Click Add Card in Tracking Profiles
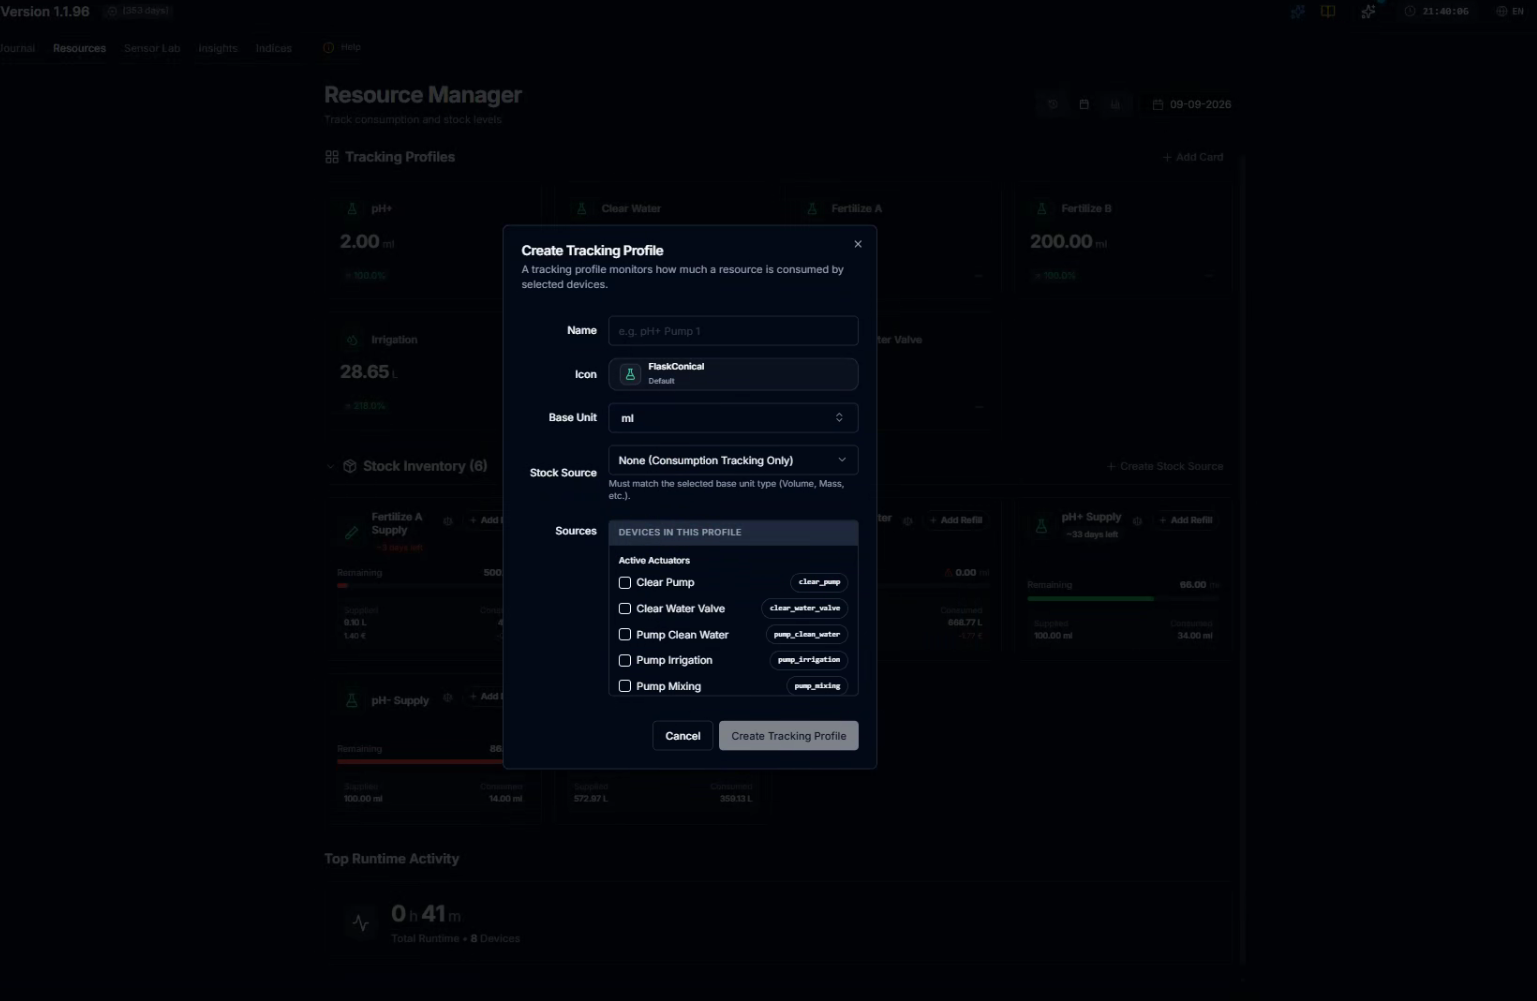 (x=1193, y=157)
